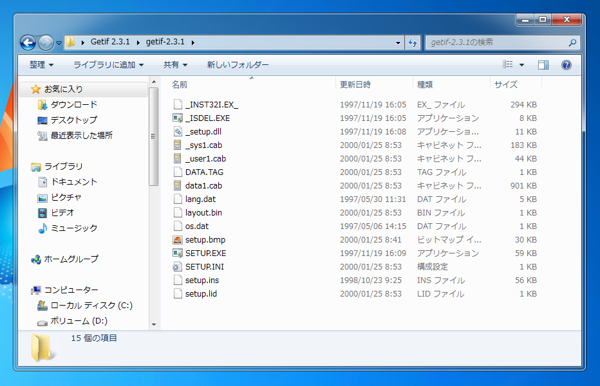Sort by the サイズ column header
Image resolution: width=600 pixels, height=386 pixels.
tap(506, 85)
